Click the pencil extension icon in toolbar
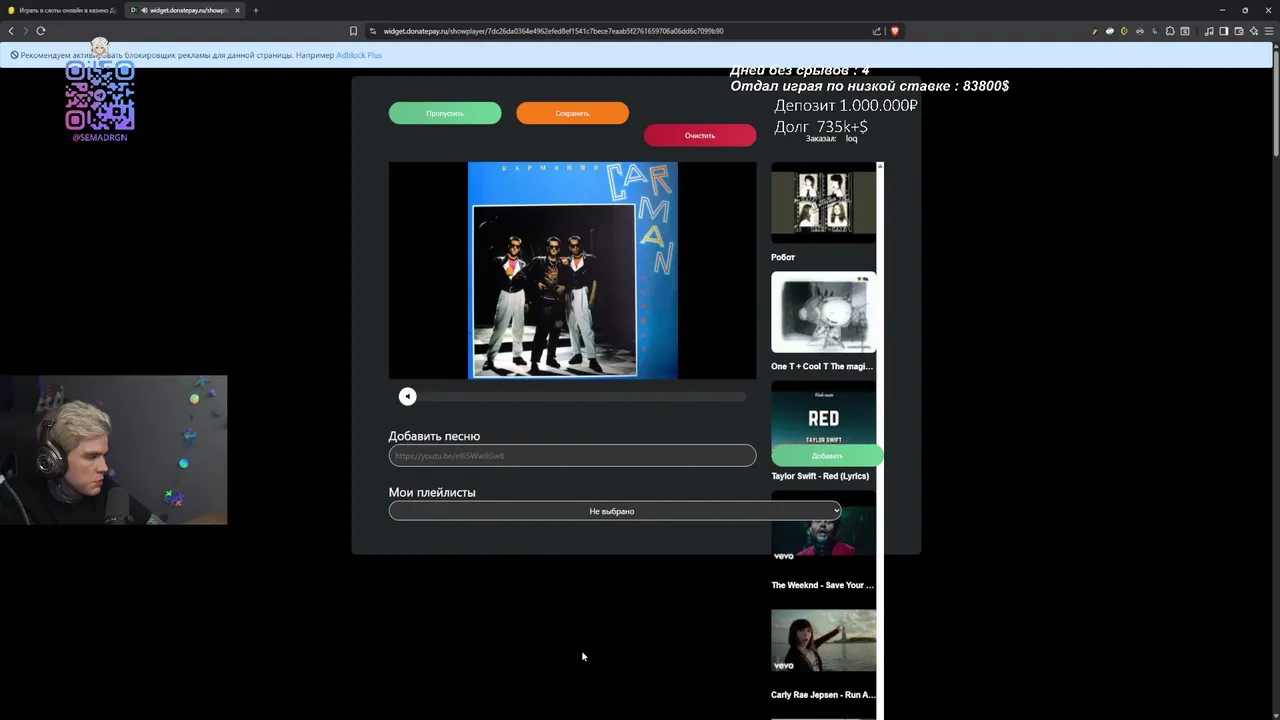The width and height of the screenshot is (1280, 720). (x=1095, y=31)
